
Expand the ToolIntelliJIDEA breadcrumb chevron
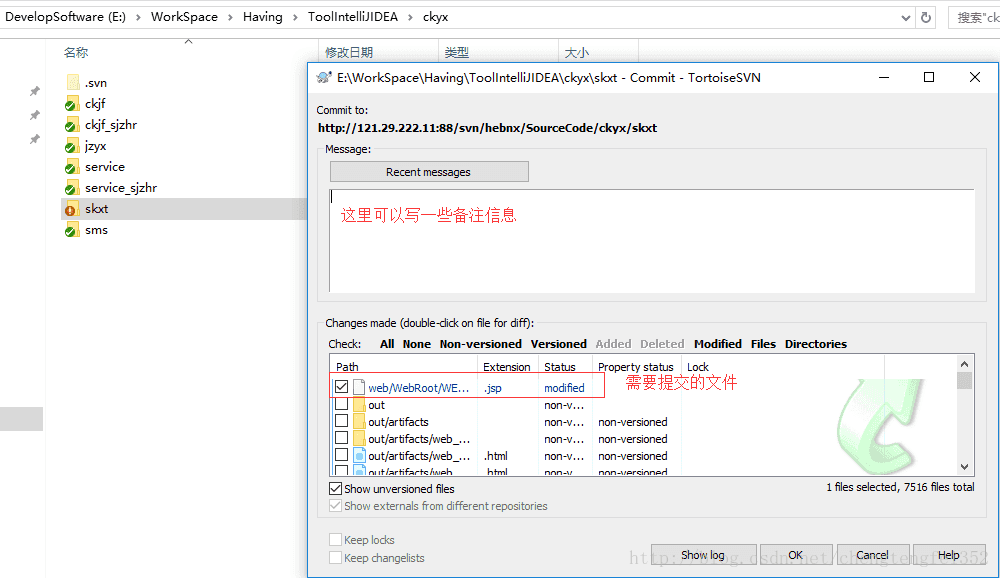pos(410,17)
